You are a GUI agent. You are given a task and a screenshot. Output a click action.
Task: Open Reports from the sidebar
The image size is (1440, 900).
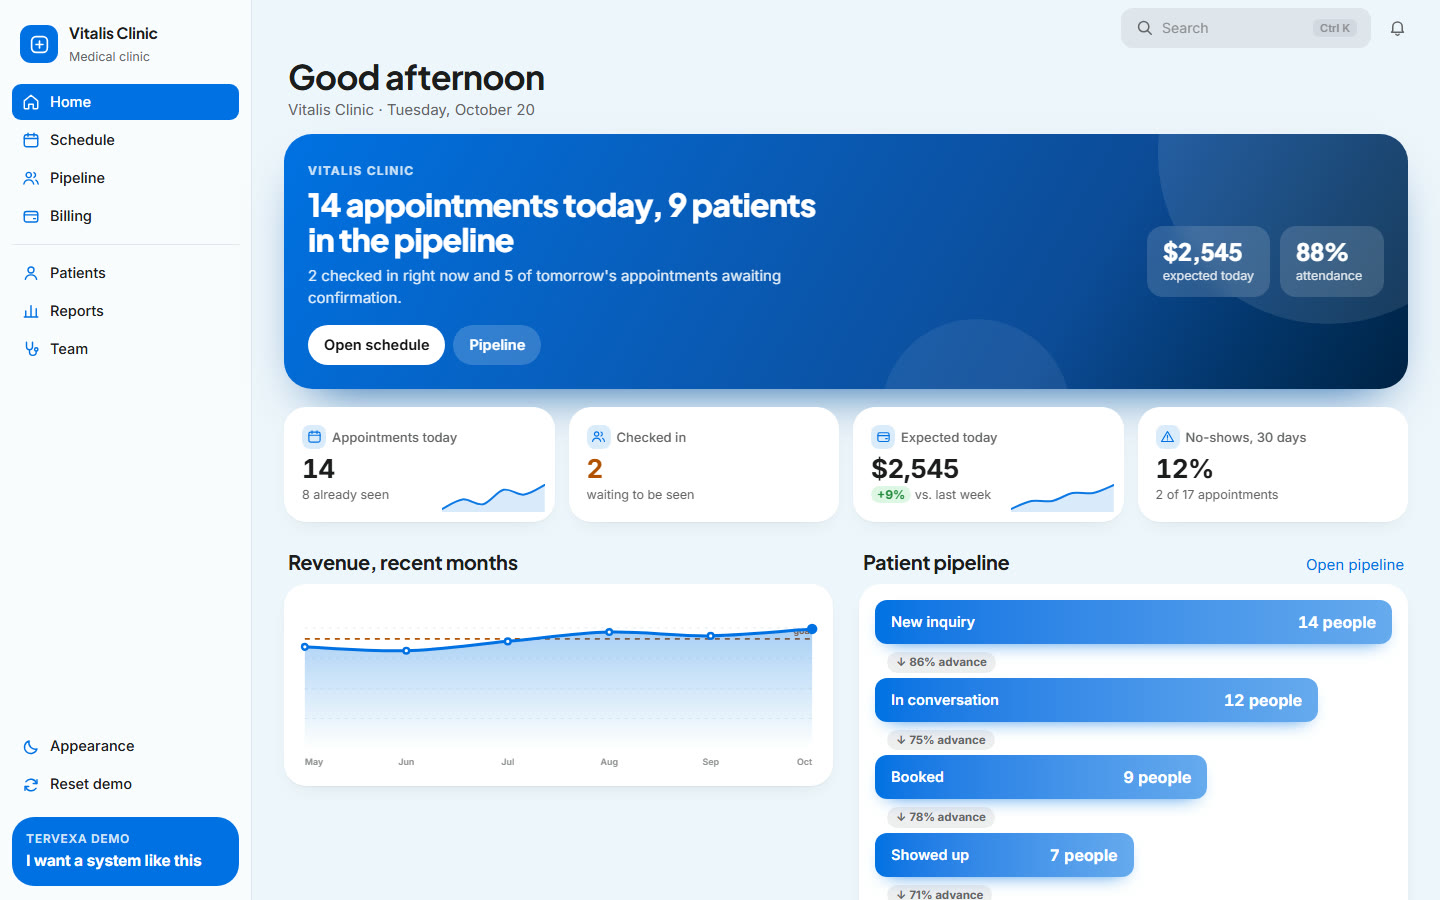pyautogui.click(x=125, y=311)
